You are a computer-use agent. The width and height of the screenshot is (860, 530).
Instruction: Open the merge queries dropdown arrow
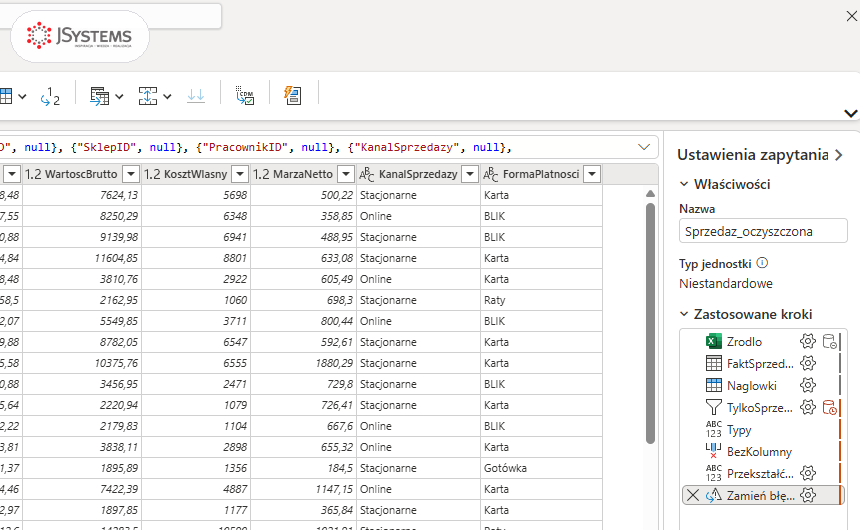click(119, 97)
